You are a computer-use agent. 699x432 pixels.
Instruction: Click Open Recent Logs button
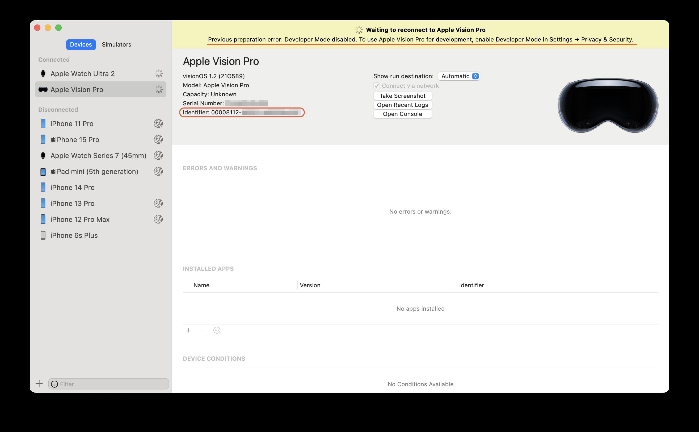point(403,105)
